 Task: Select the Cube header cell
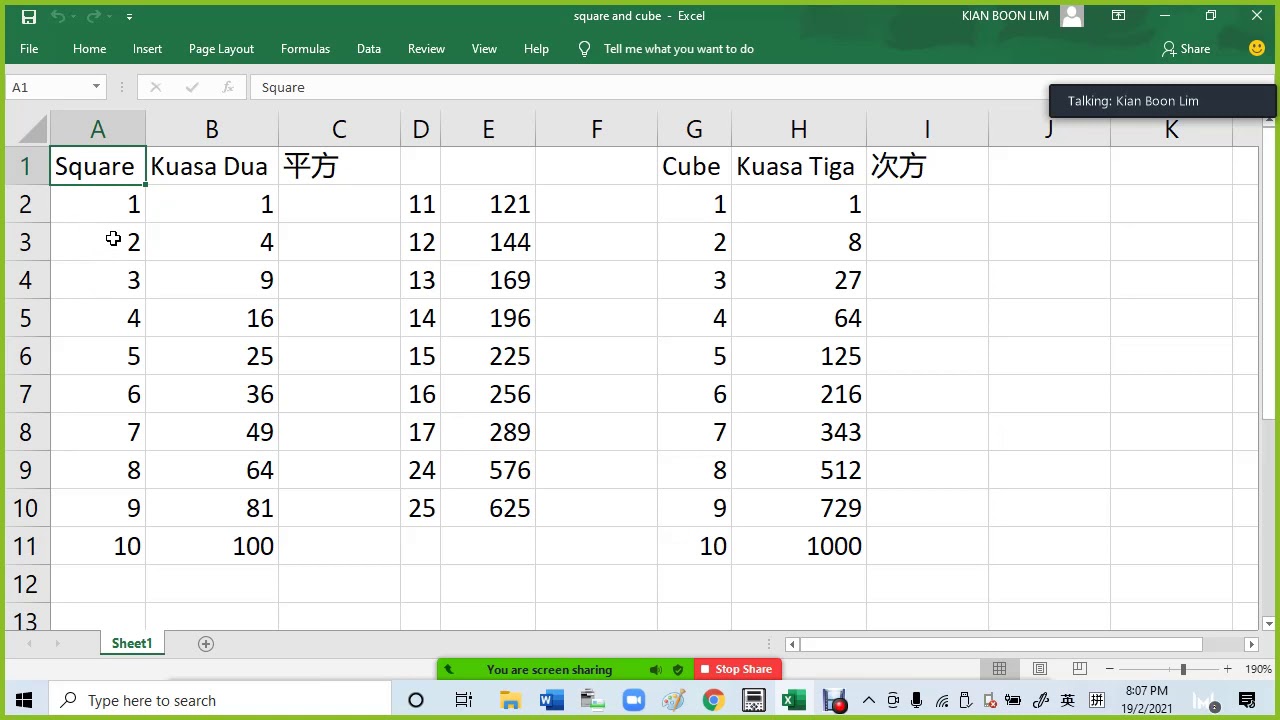click(694, 166)
